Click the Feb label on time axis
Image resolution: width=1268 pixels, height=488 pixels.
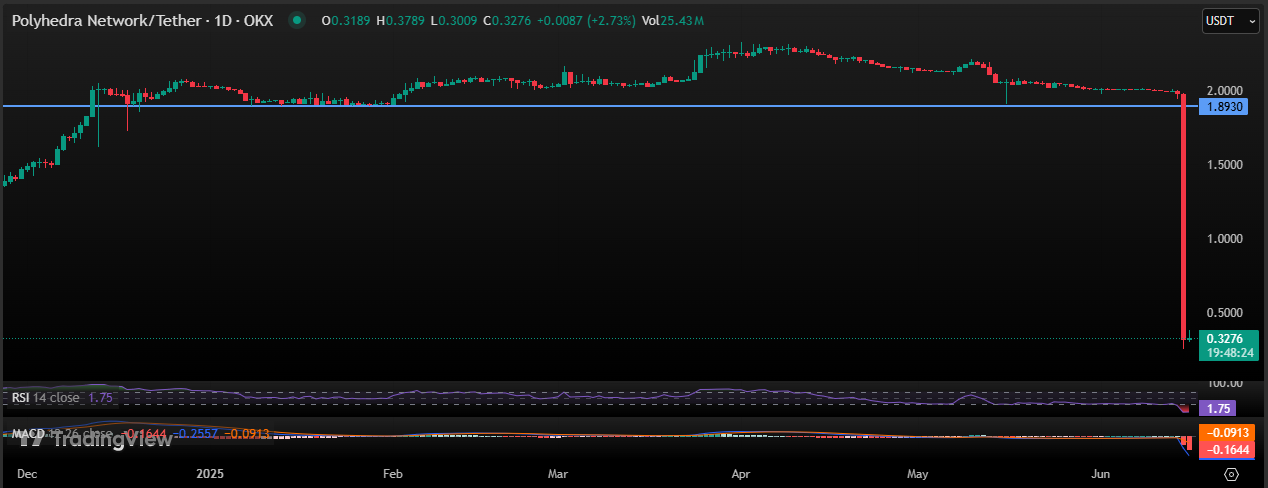(392, 472)
